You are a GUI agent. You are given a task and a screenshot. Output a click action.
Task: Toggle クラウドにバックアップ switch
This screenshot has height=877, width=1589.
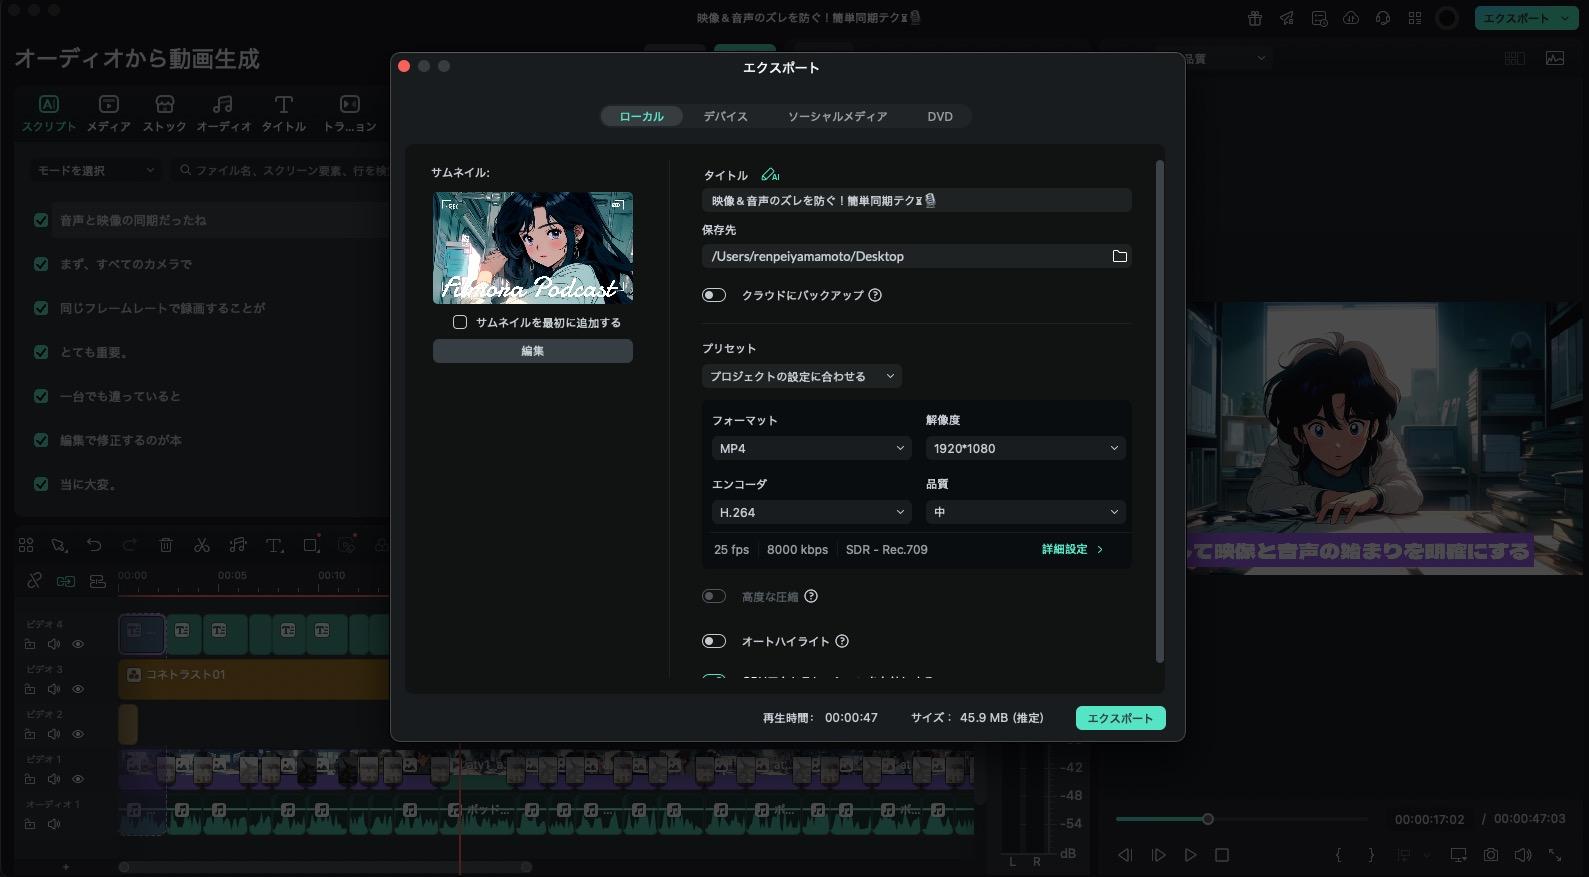point(714,295)
